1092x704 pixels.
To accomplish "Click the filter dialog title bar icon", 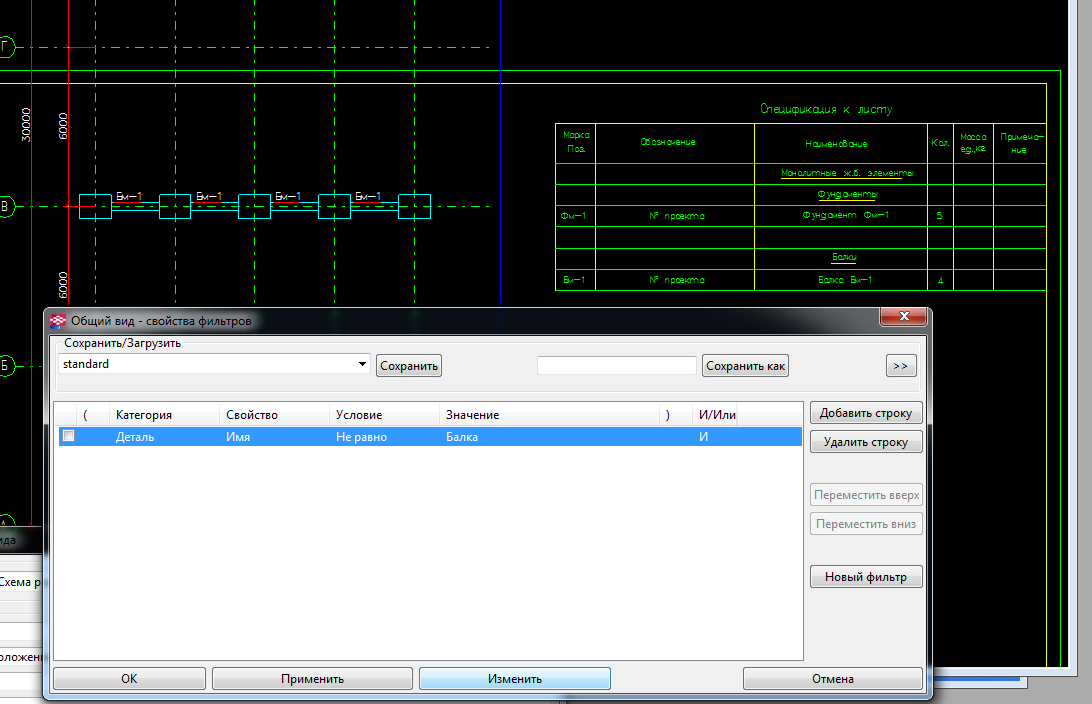I will 58,321.
